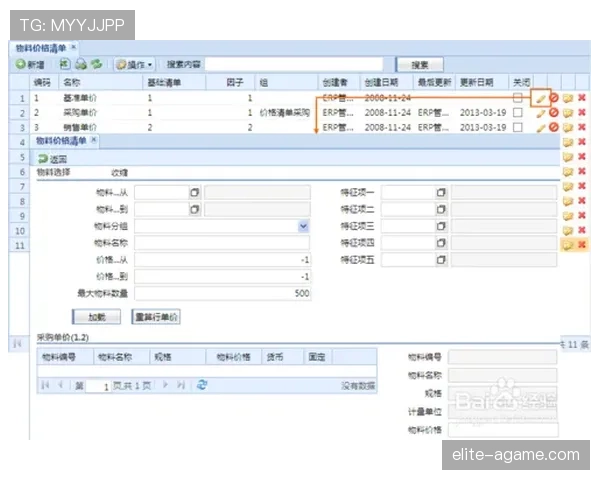Click the 物料名称 filter input field
The image size is (600, 480).
[222, 243]
